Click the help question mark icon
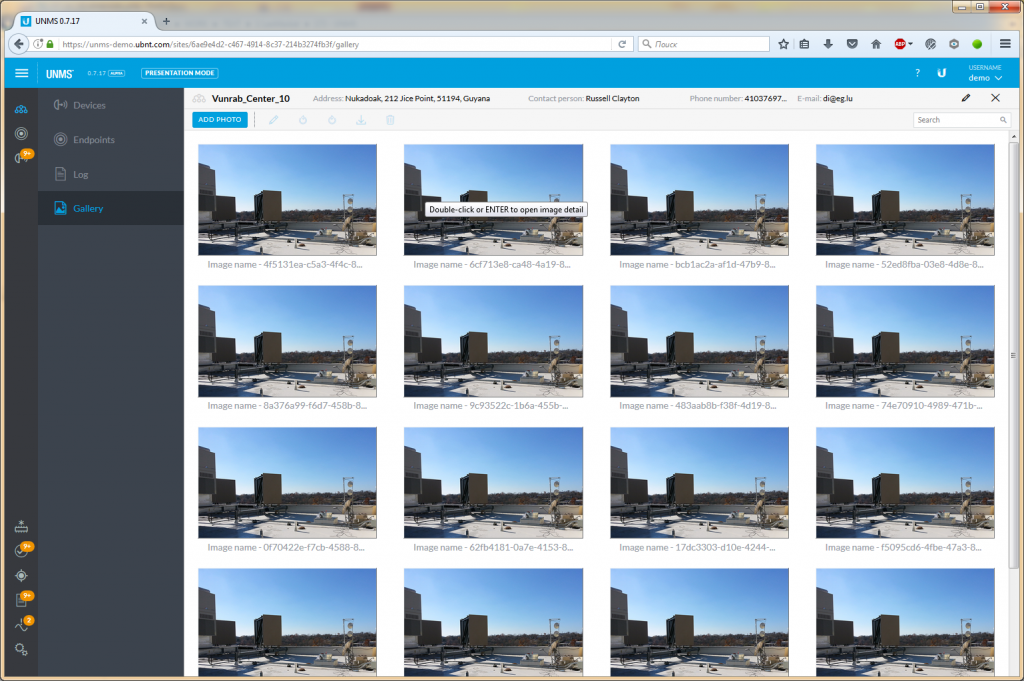This screenshot has width=1024, height=681. coord(917,73)
